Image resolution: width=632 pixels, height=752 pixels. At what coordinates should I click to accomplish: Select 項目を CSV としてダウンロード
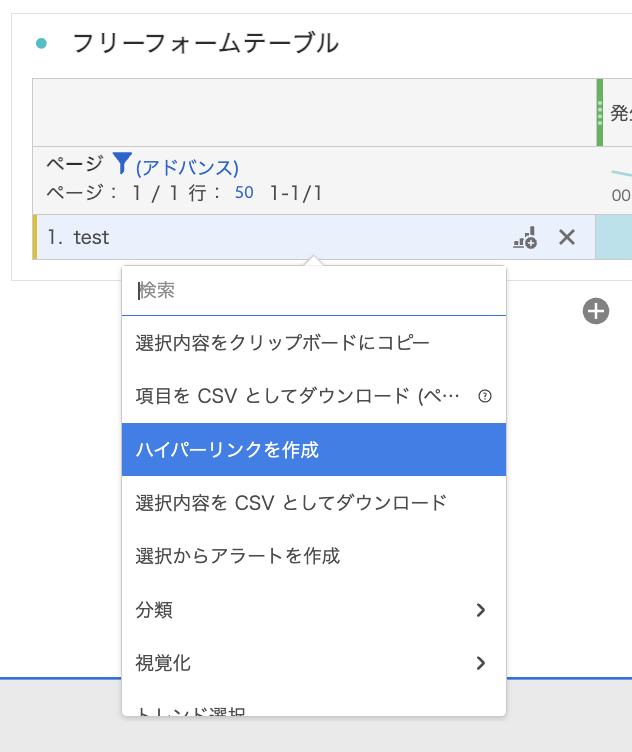pyautogui.click(x=314, y=396)
